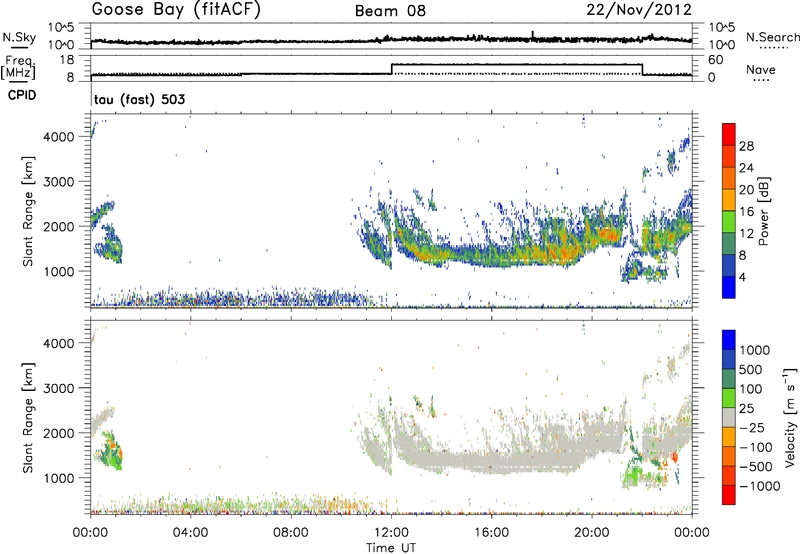Click the 'Power [dB]' colorbar title

pos(763,211)
